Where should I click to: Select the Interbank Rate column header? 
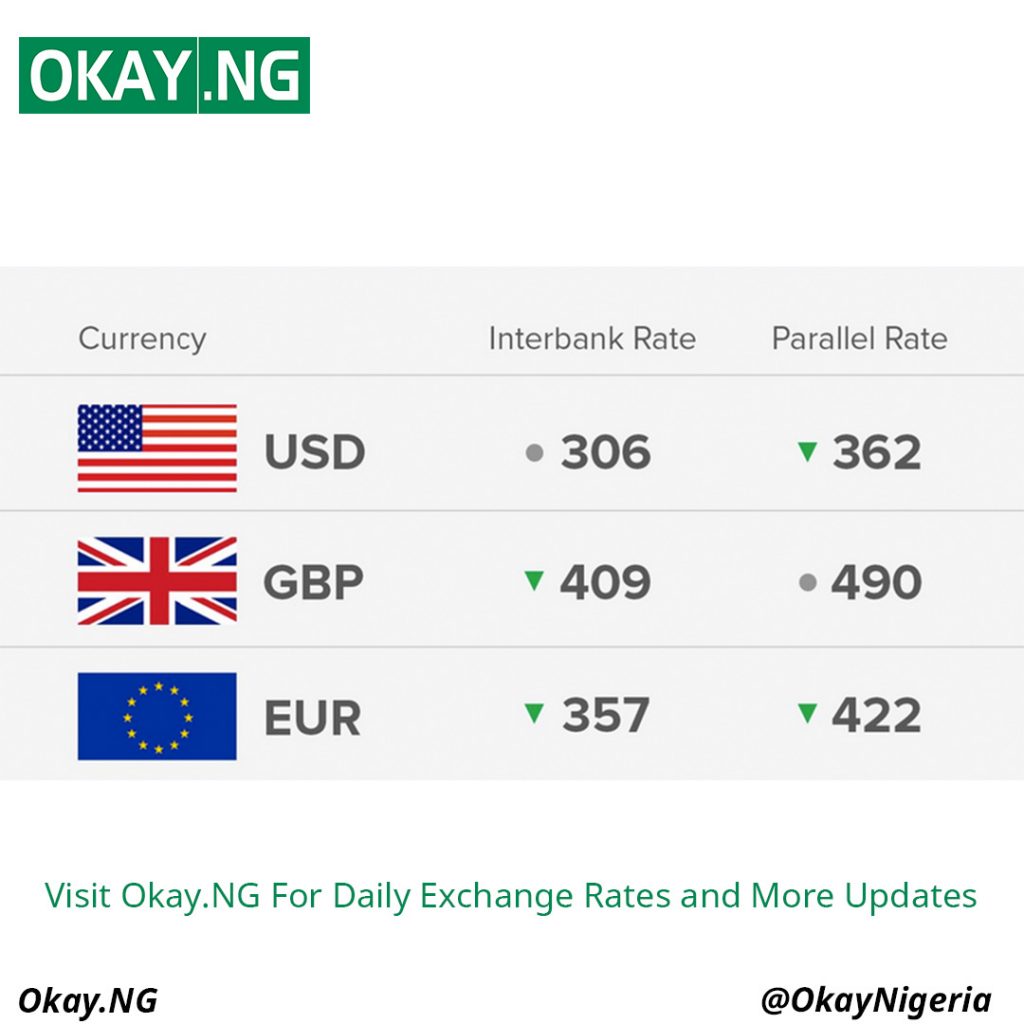pyautogui.click(x=592, y=339)
